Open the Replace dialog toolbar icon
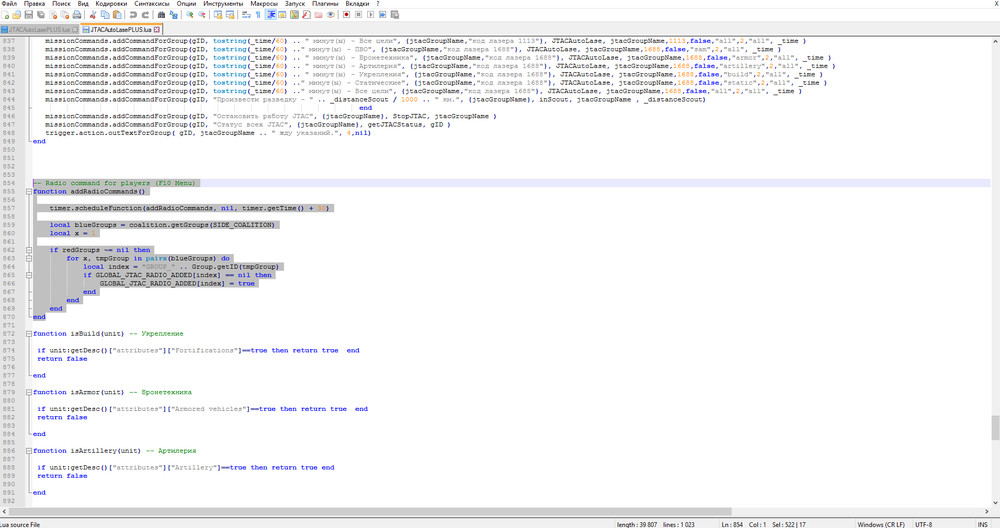This screenshot has height=528, width=1000. (173, 14)
